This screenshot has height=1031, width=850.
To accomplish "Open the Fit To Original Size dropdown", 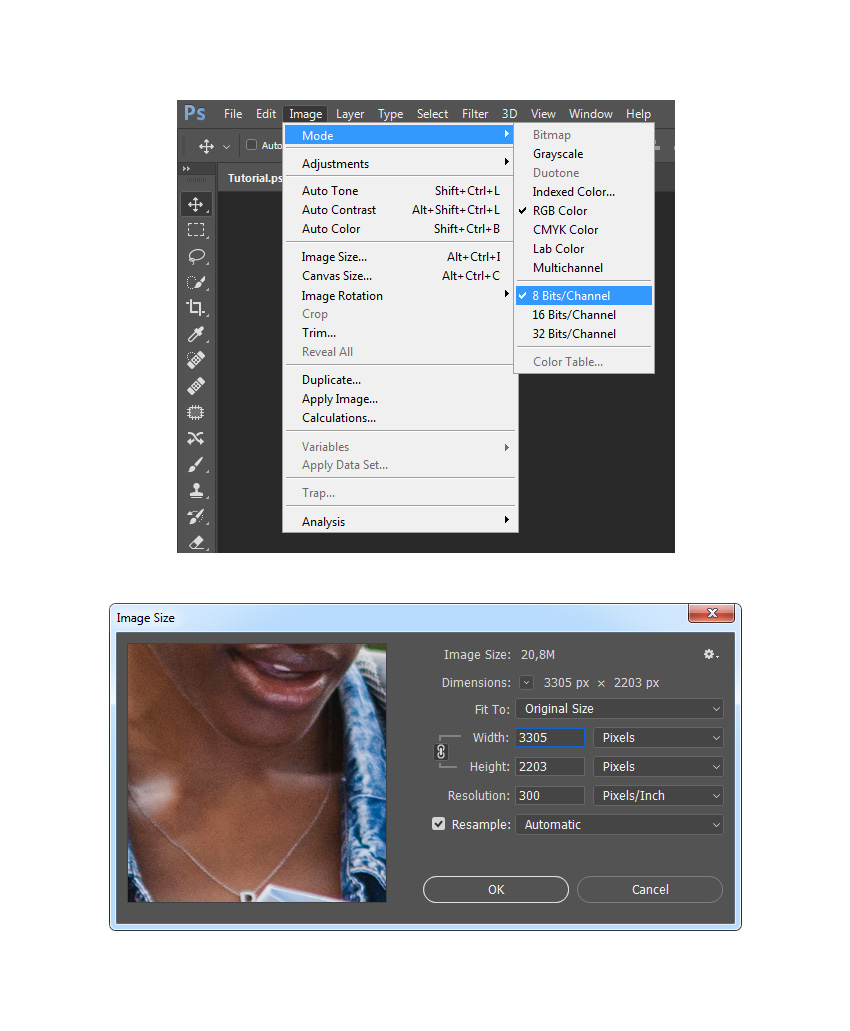I will (x=619, y=709).
